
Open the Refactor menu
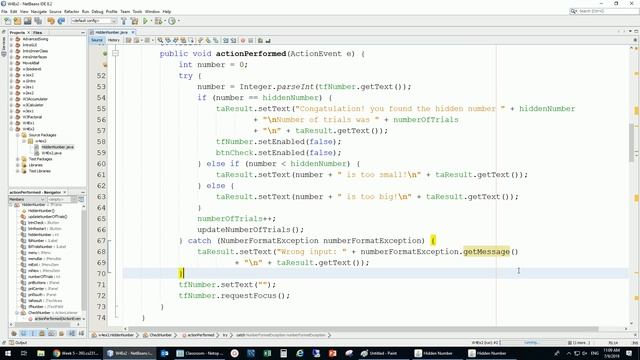coord(71,11)
